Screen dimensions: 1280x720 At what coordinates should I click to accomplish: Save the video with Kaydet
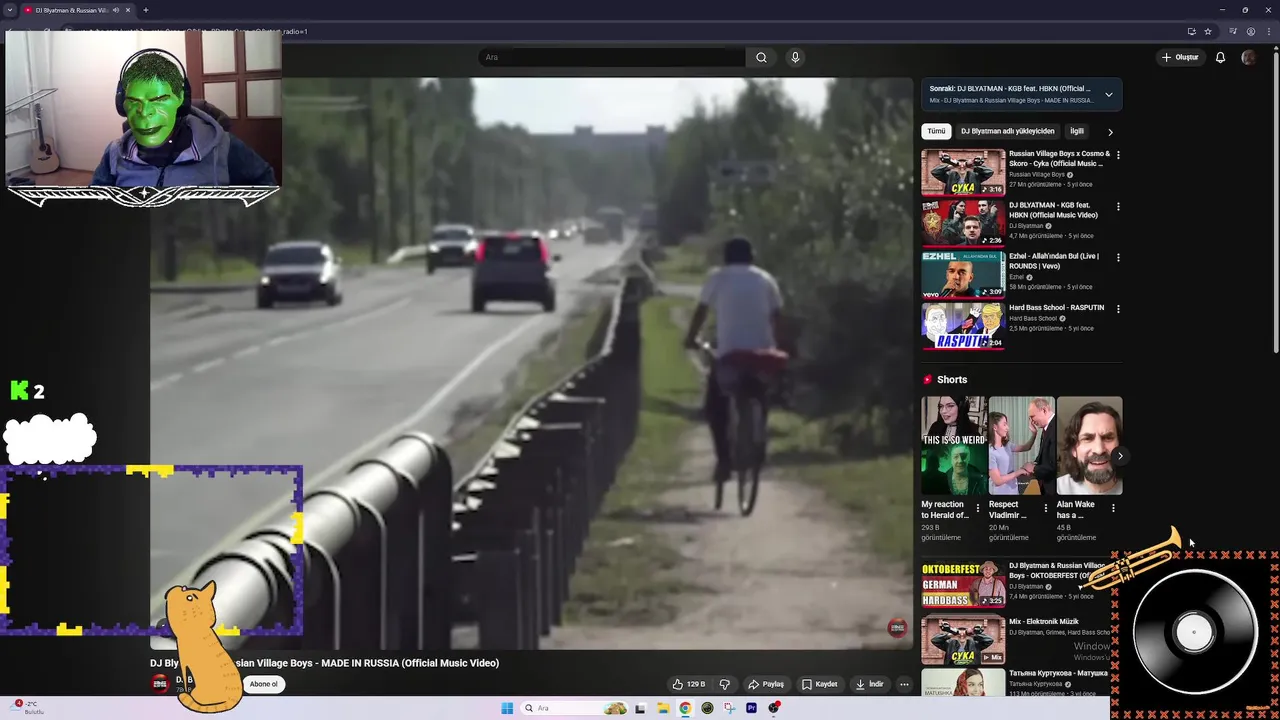pos(820,684)
